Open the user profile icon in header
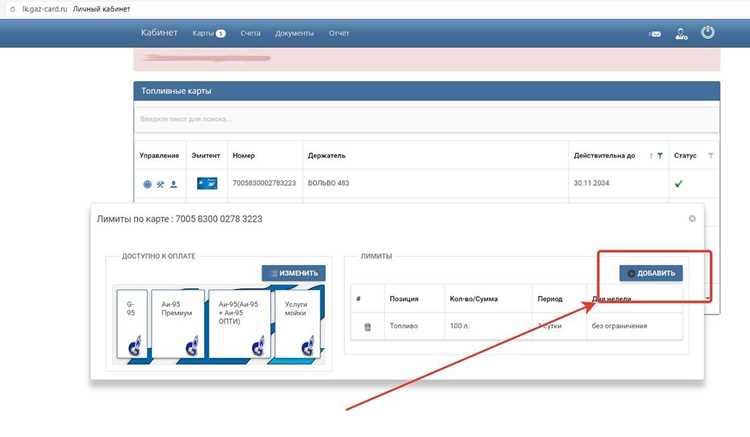 click(x=681, y=33)
